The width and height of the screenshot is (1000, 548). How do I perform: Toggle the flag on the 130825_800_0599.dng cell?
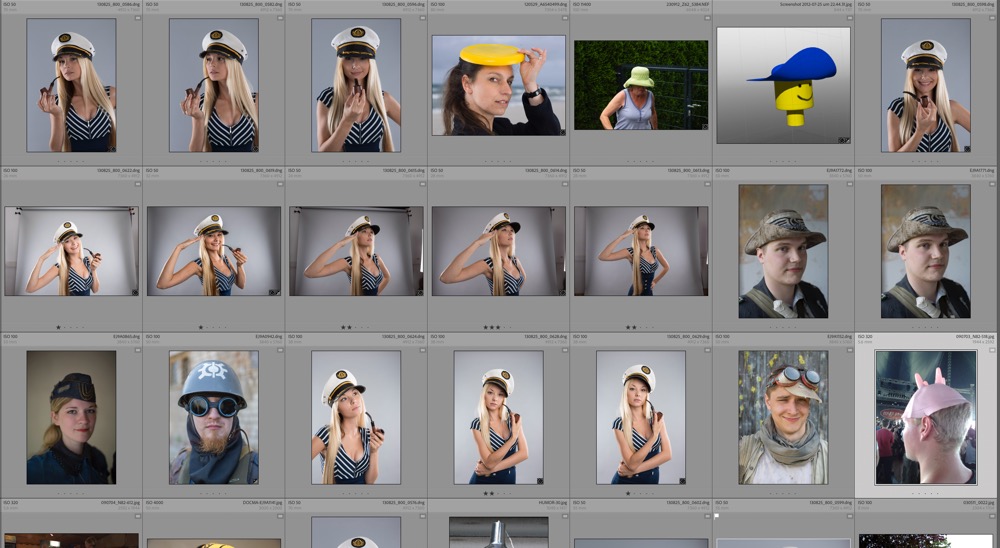717,516
